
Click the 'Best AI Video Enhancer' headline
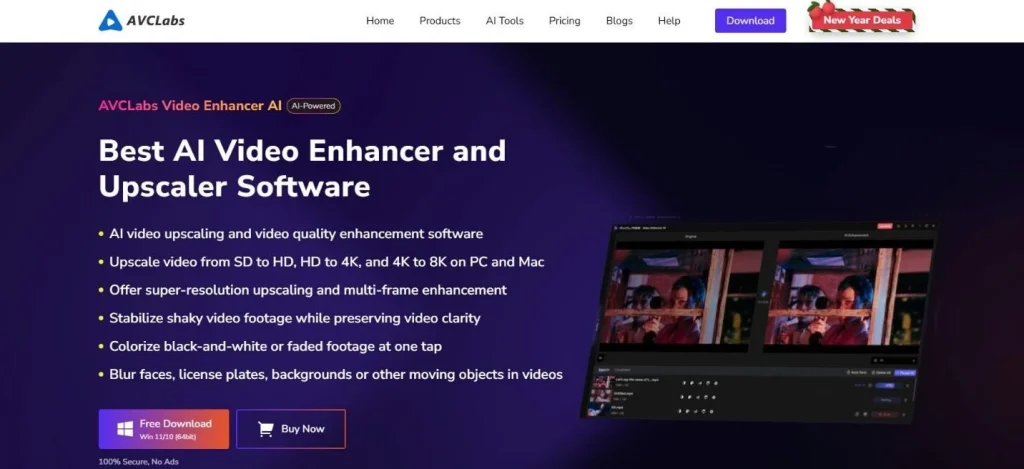[x=302, y=169]
